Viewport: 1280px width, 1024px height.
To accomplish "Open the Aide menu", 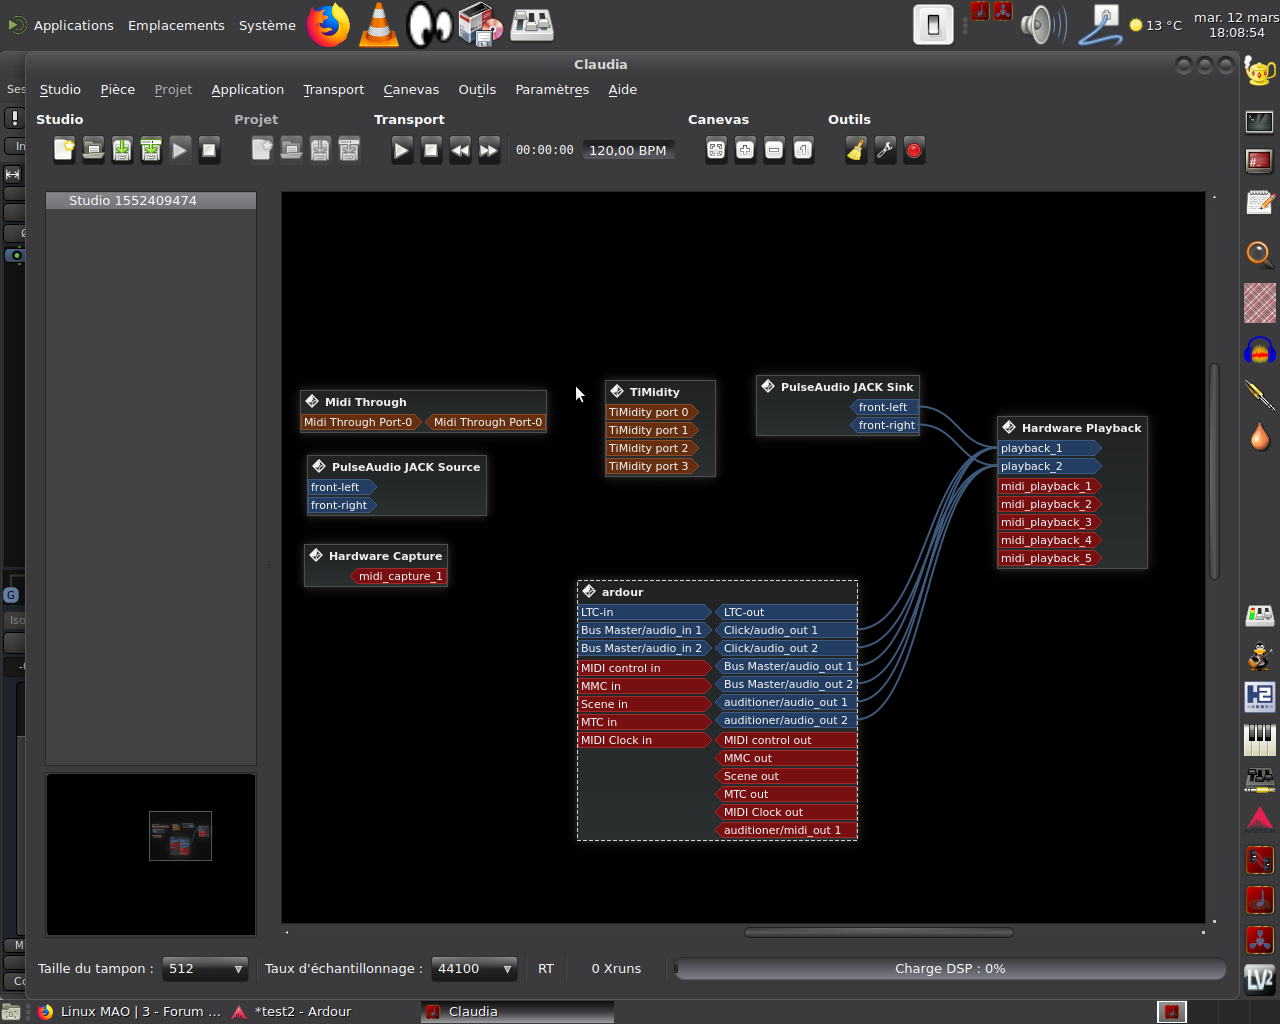I will (x=623, y=90).
